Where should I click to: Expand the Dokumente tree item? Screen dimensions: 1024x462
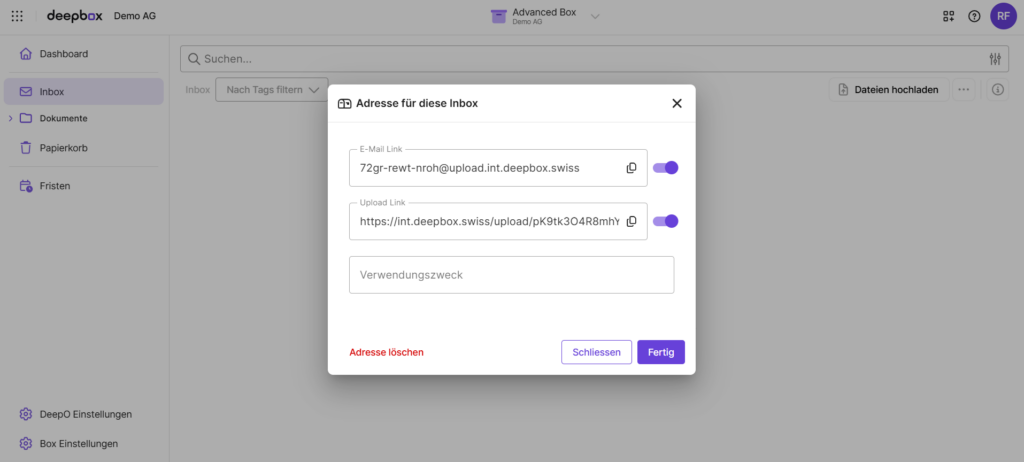[x=10, y=119]
